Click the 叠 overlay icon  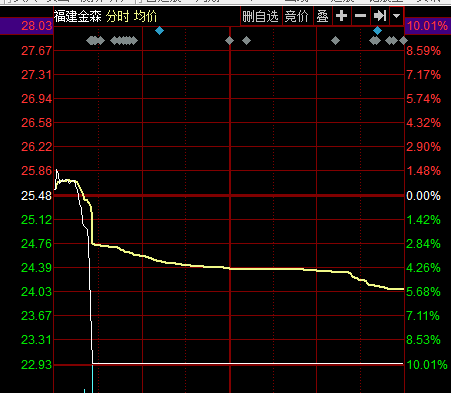322,16
